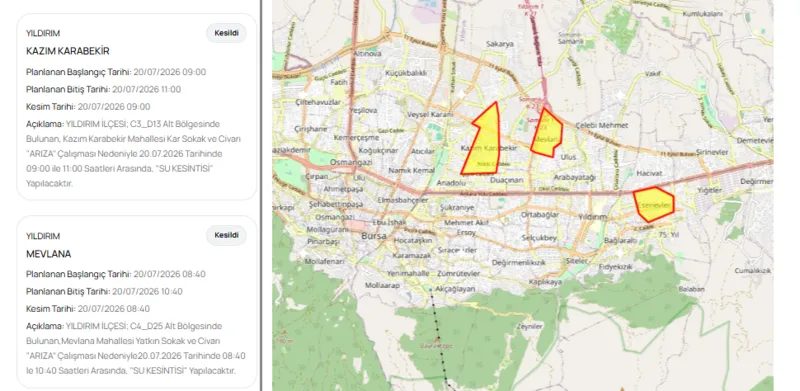Click the Elmasbahçeler map label
This screenshot has width=800, height=391.
(x=403, y=201)
